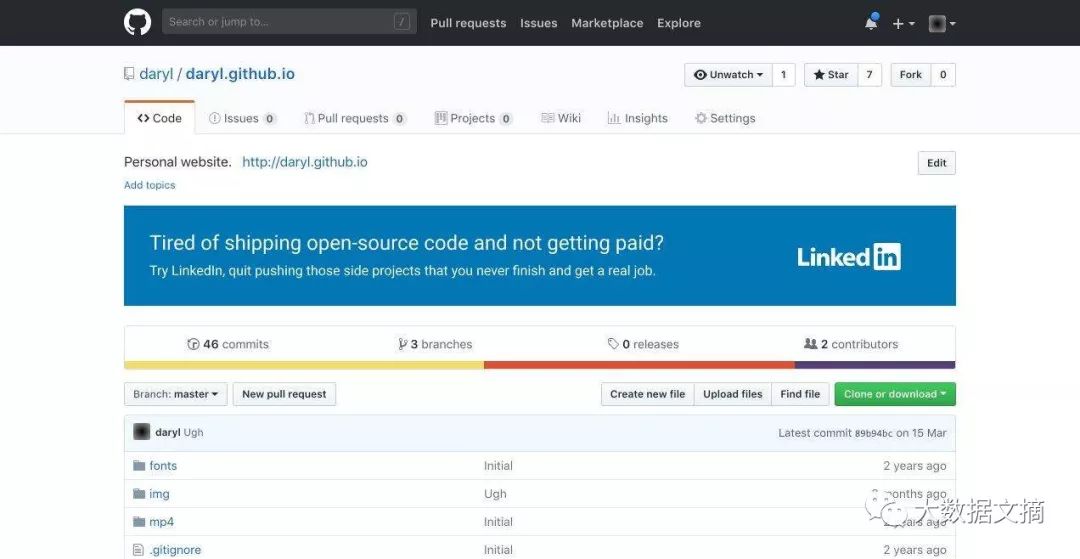Go to Marketplace in the top navigation

pyautogui.click(x=607, y=23)
